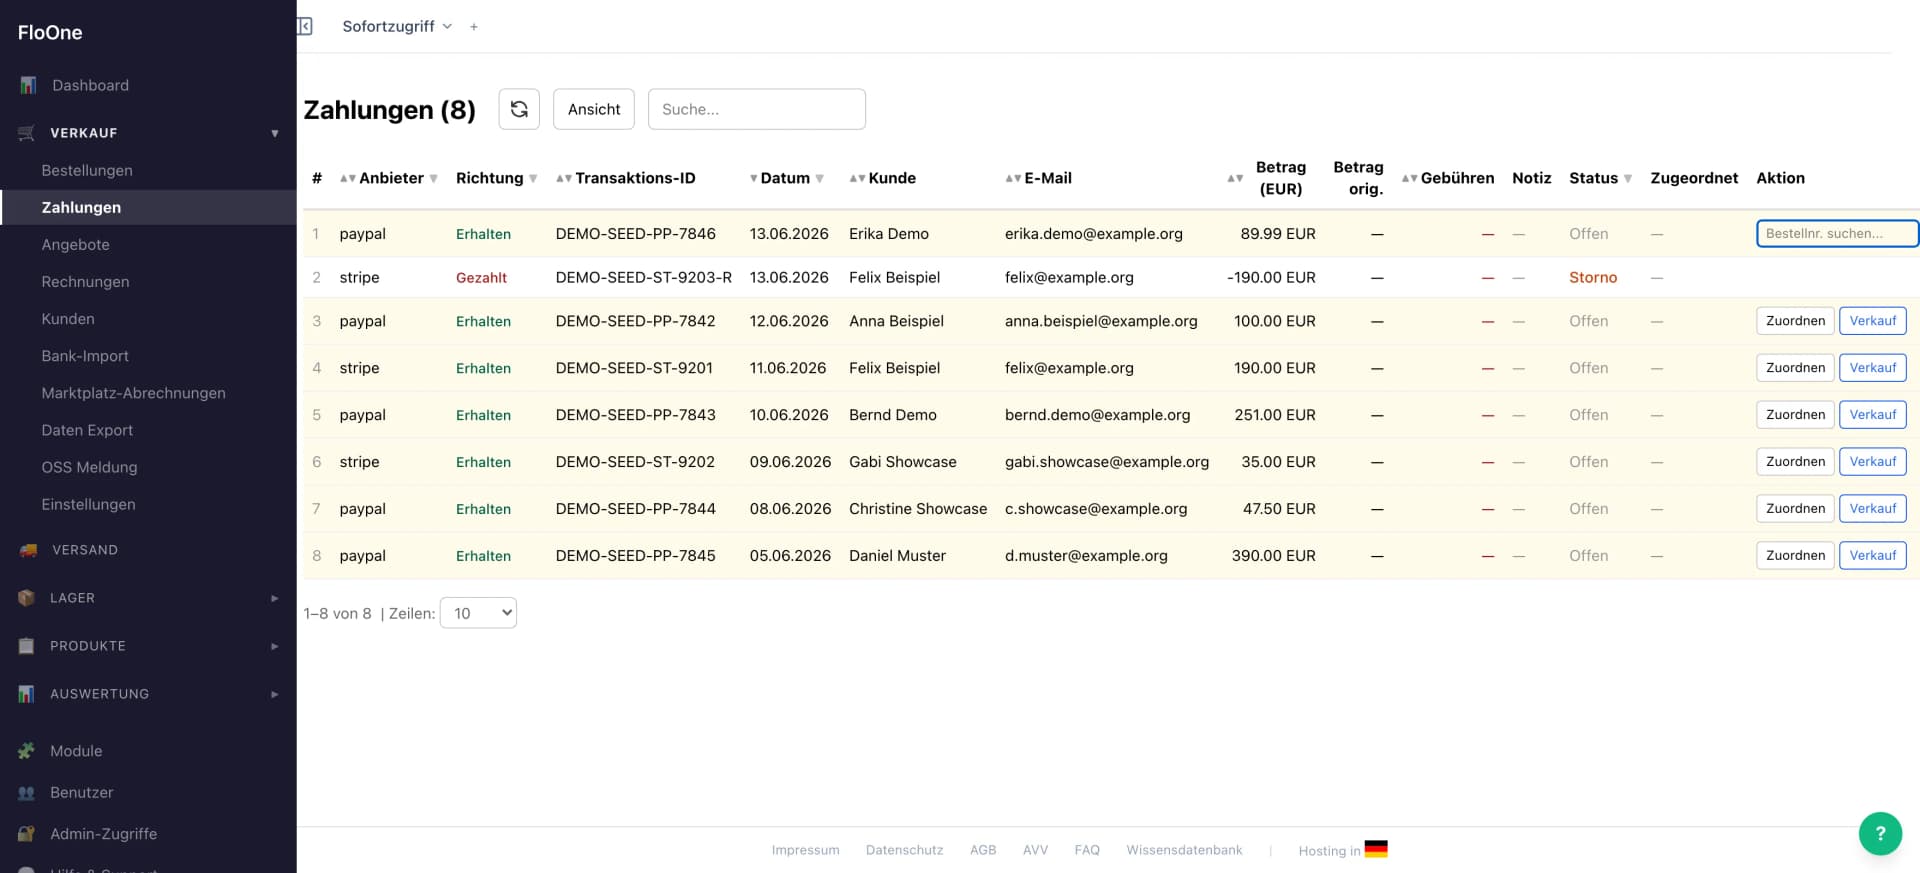Viewport: 1920px width, 873px height.
Task: Expand the AUSWERTUNG section arrow
Action: tap(275, 694)
